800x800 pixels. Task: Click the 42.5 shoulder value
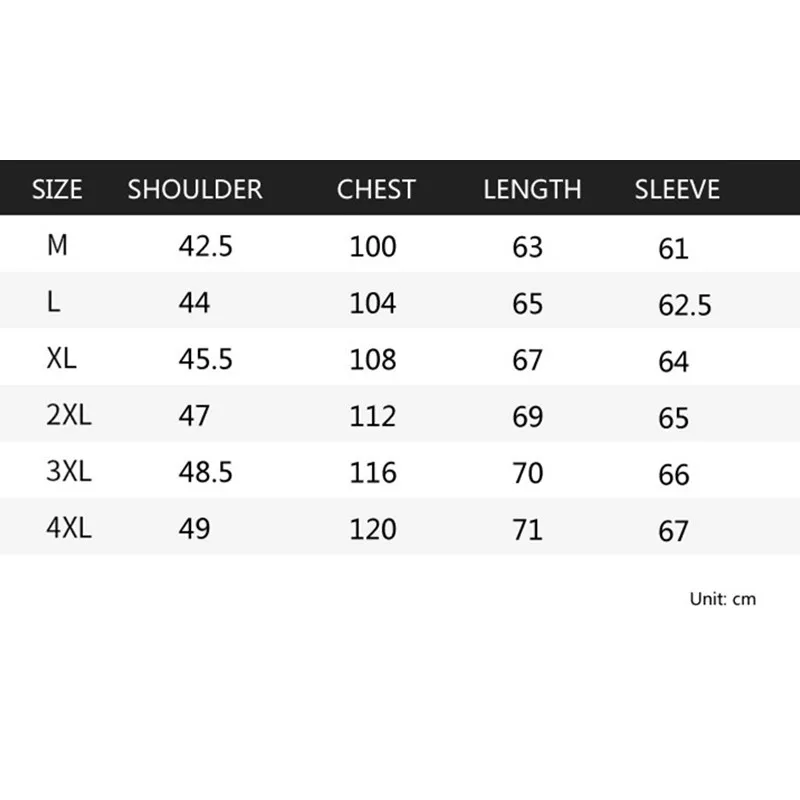click(206, 246)
